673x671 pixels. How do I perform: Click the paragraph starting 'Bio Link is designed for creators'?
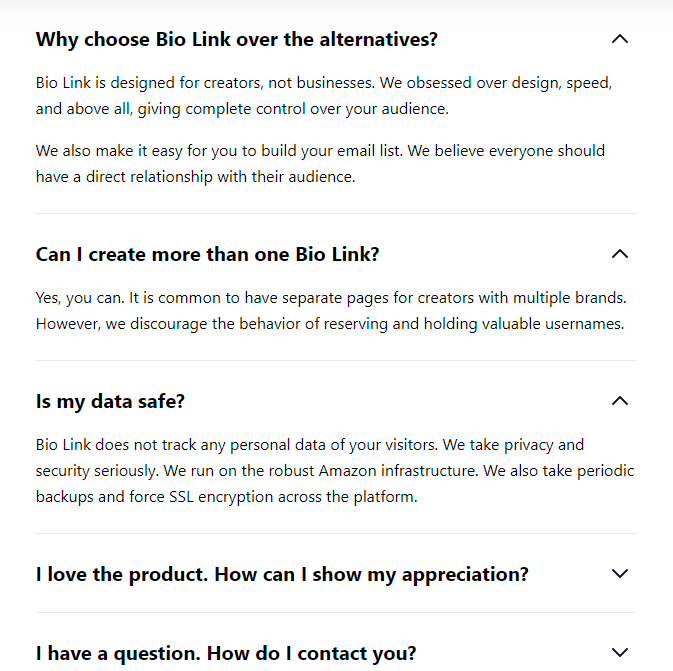click(323, 95)
